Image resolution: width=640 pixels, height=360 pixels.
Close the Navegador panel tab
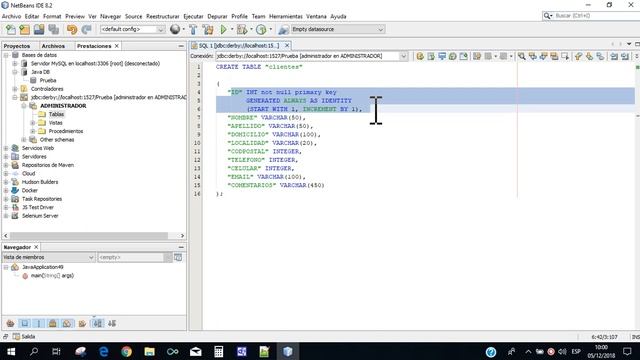click(36, 247)
